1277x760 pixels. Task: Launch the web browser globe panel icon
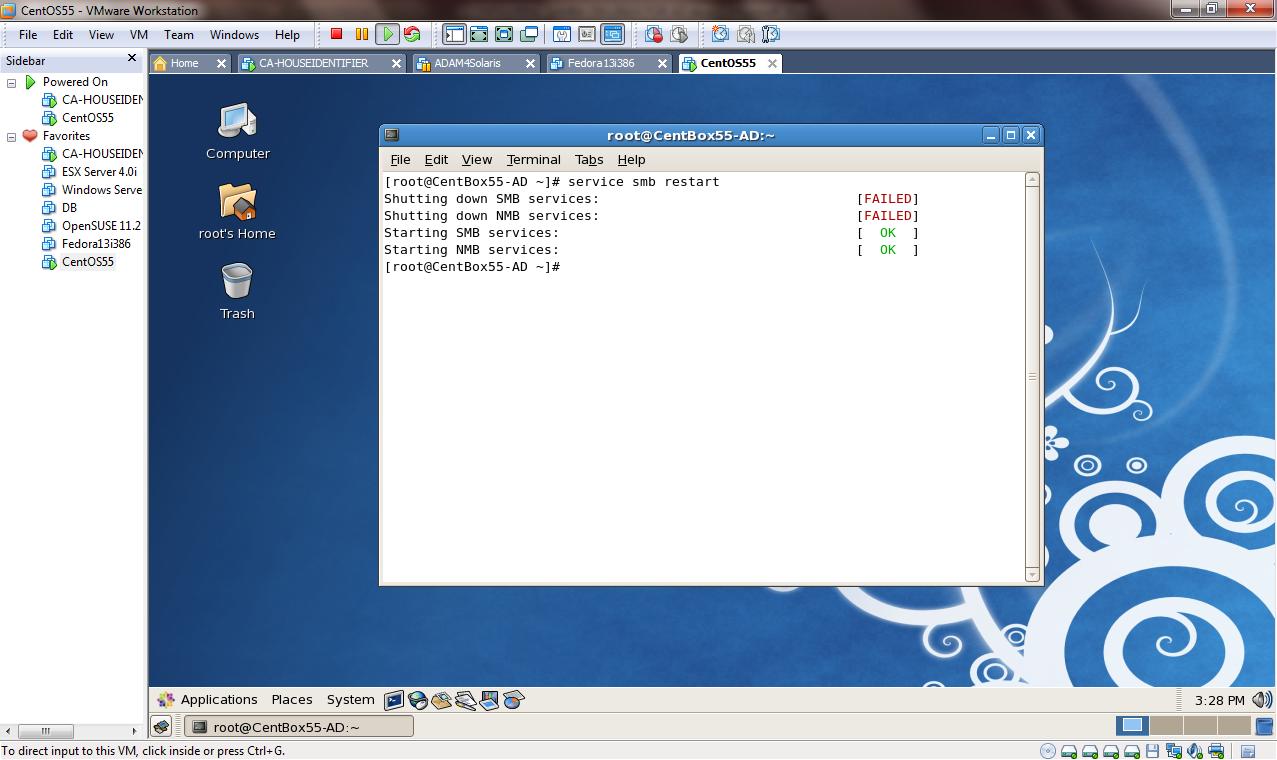pyautogui.click(x=418, y=700)
